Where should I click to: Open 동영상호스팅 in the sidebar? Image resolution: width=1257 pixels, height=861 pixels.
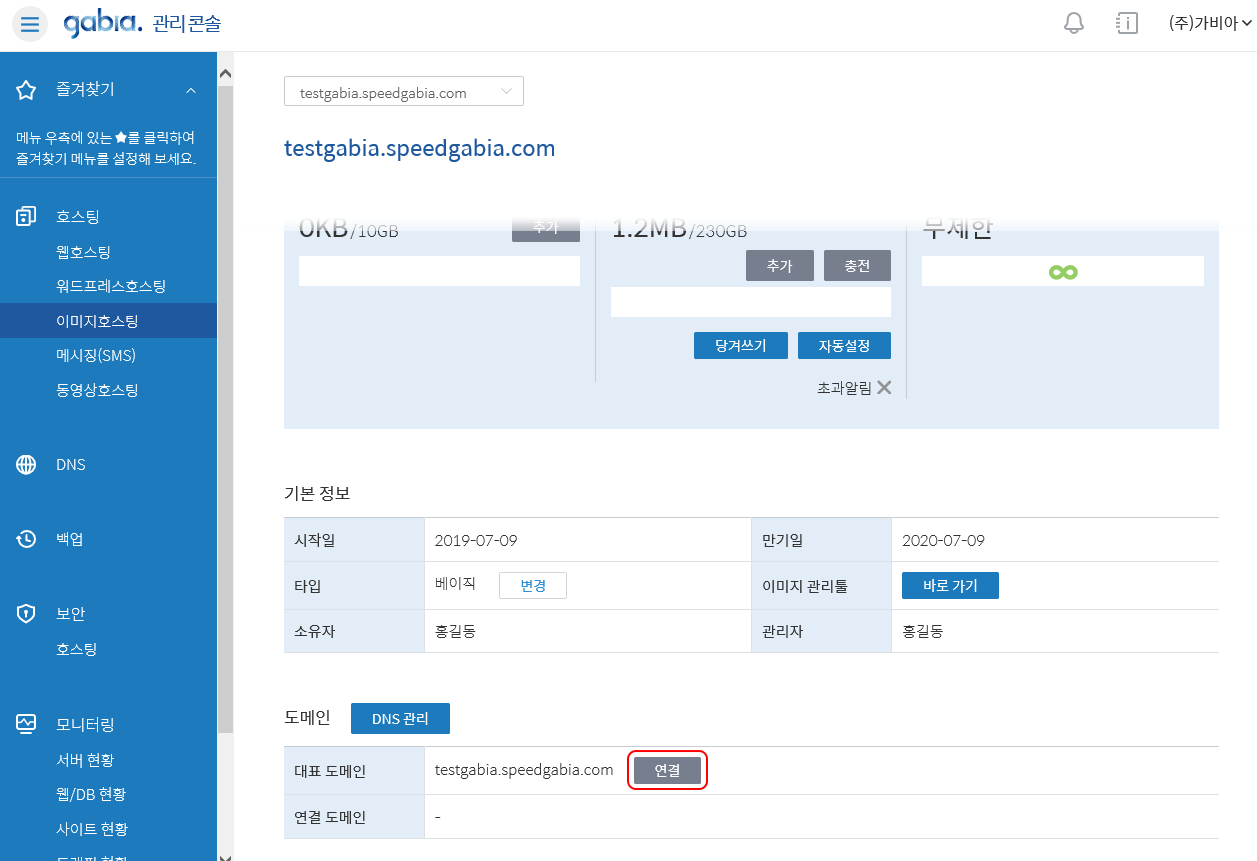(x=97, y=390)
